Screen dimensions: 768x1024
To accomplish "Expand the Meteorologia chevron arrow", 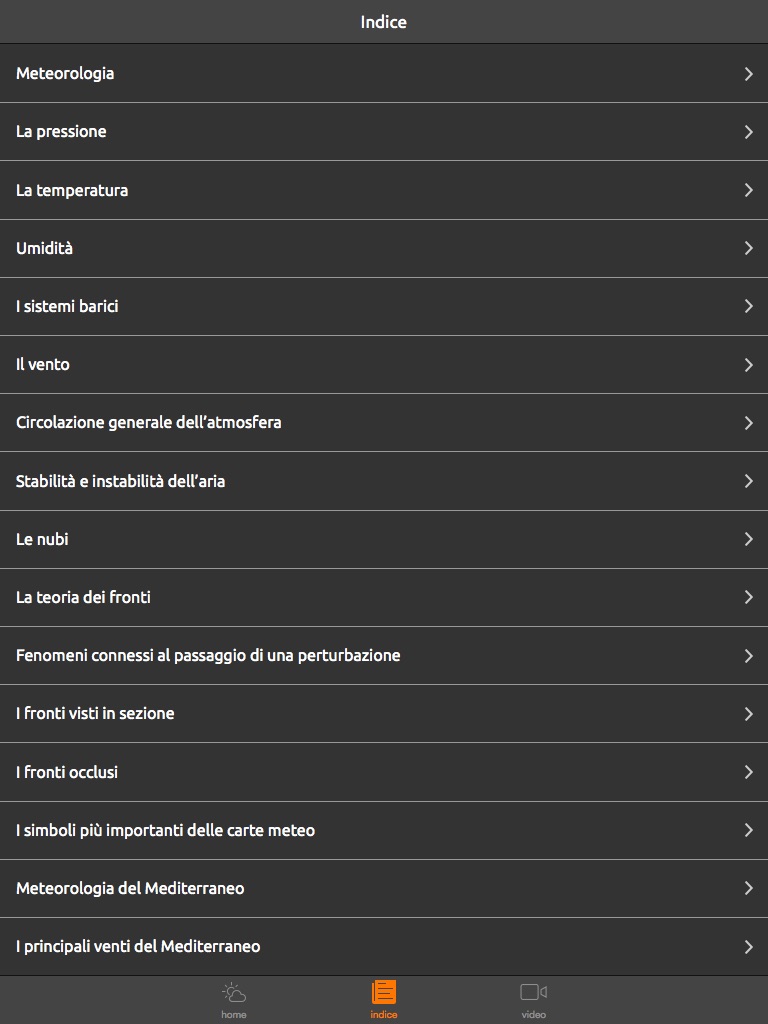I will coord(748,73).
